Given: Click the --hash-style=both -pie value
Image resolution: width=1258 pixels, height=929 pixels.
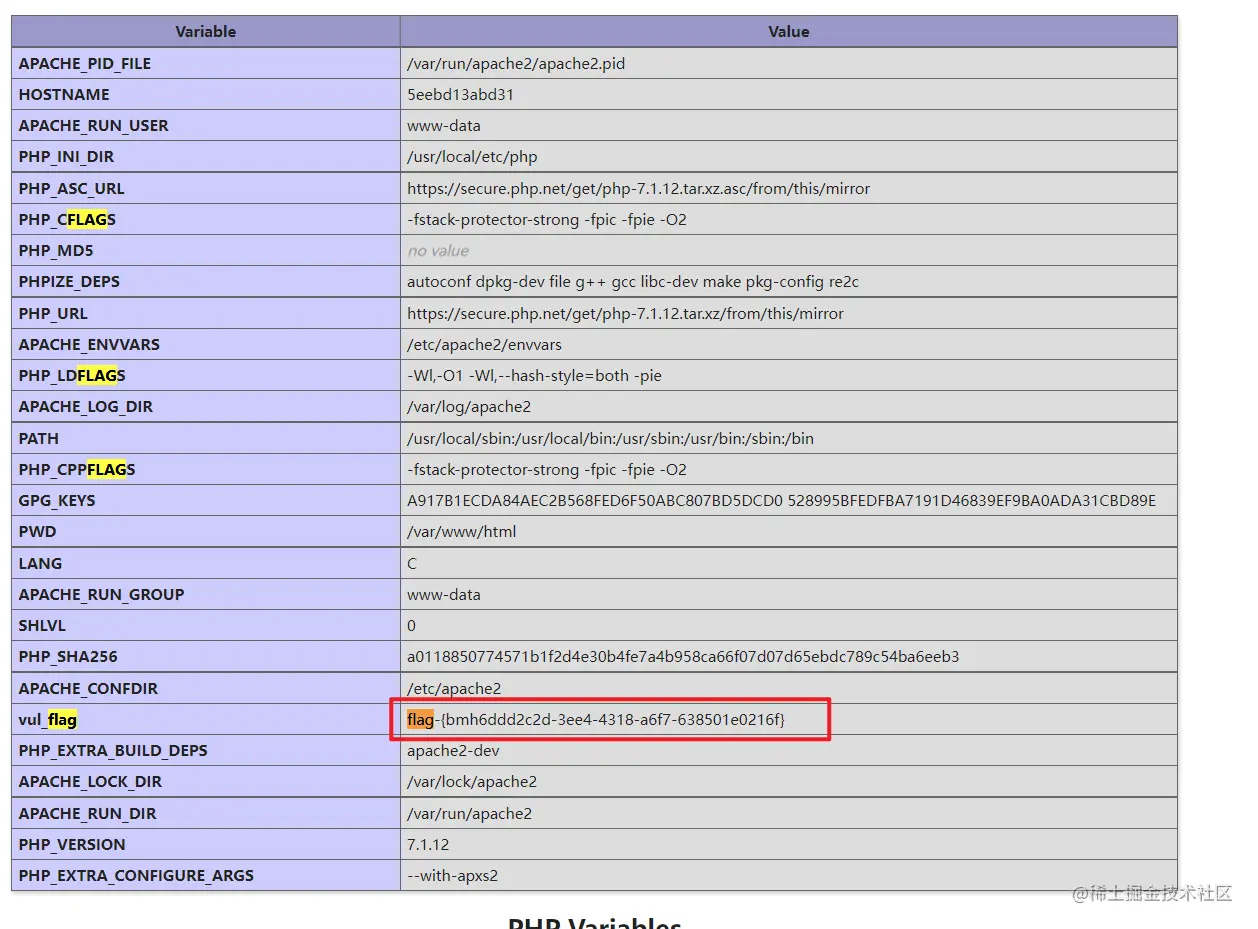Looking at the screenshot, I should [x=534, y=376].
